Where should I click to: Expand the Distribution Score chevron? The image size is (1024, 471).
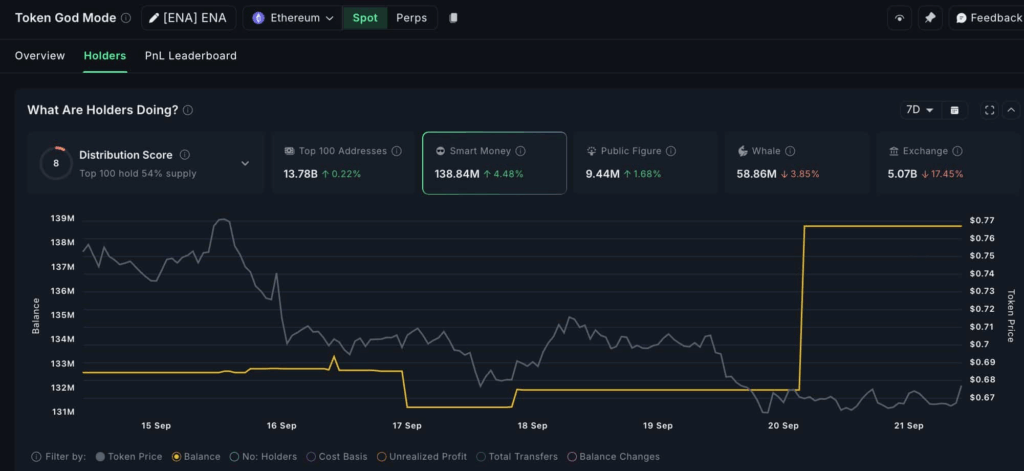pyautogui.click(x=245, y=163)
